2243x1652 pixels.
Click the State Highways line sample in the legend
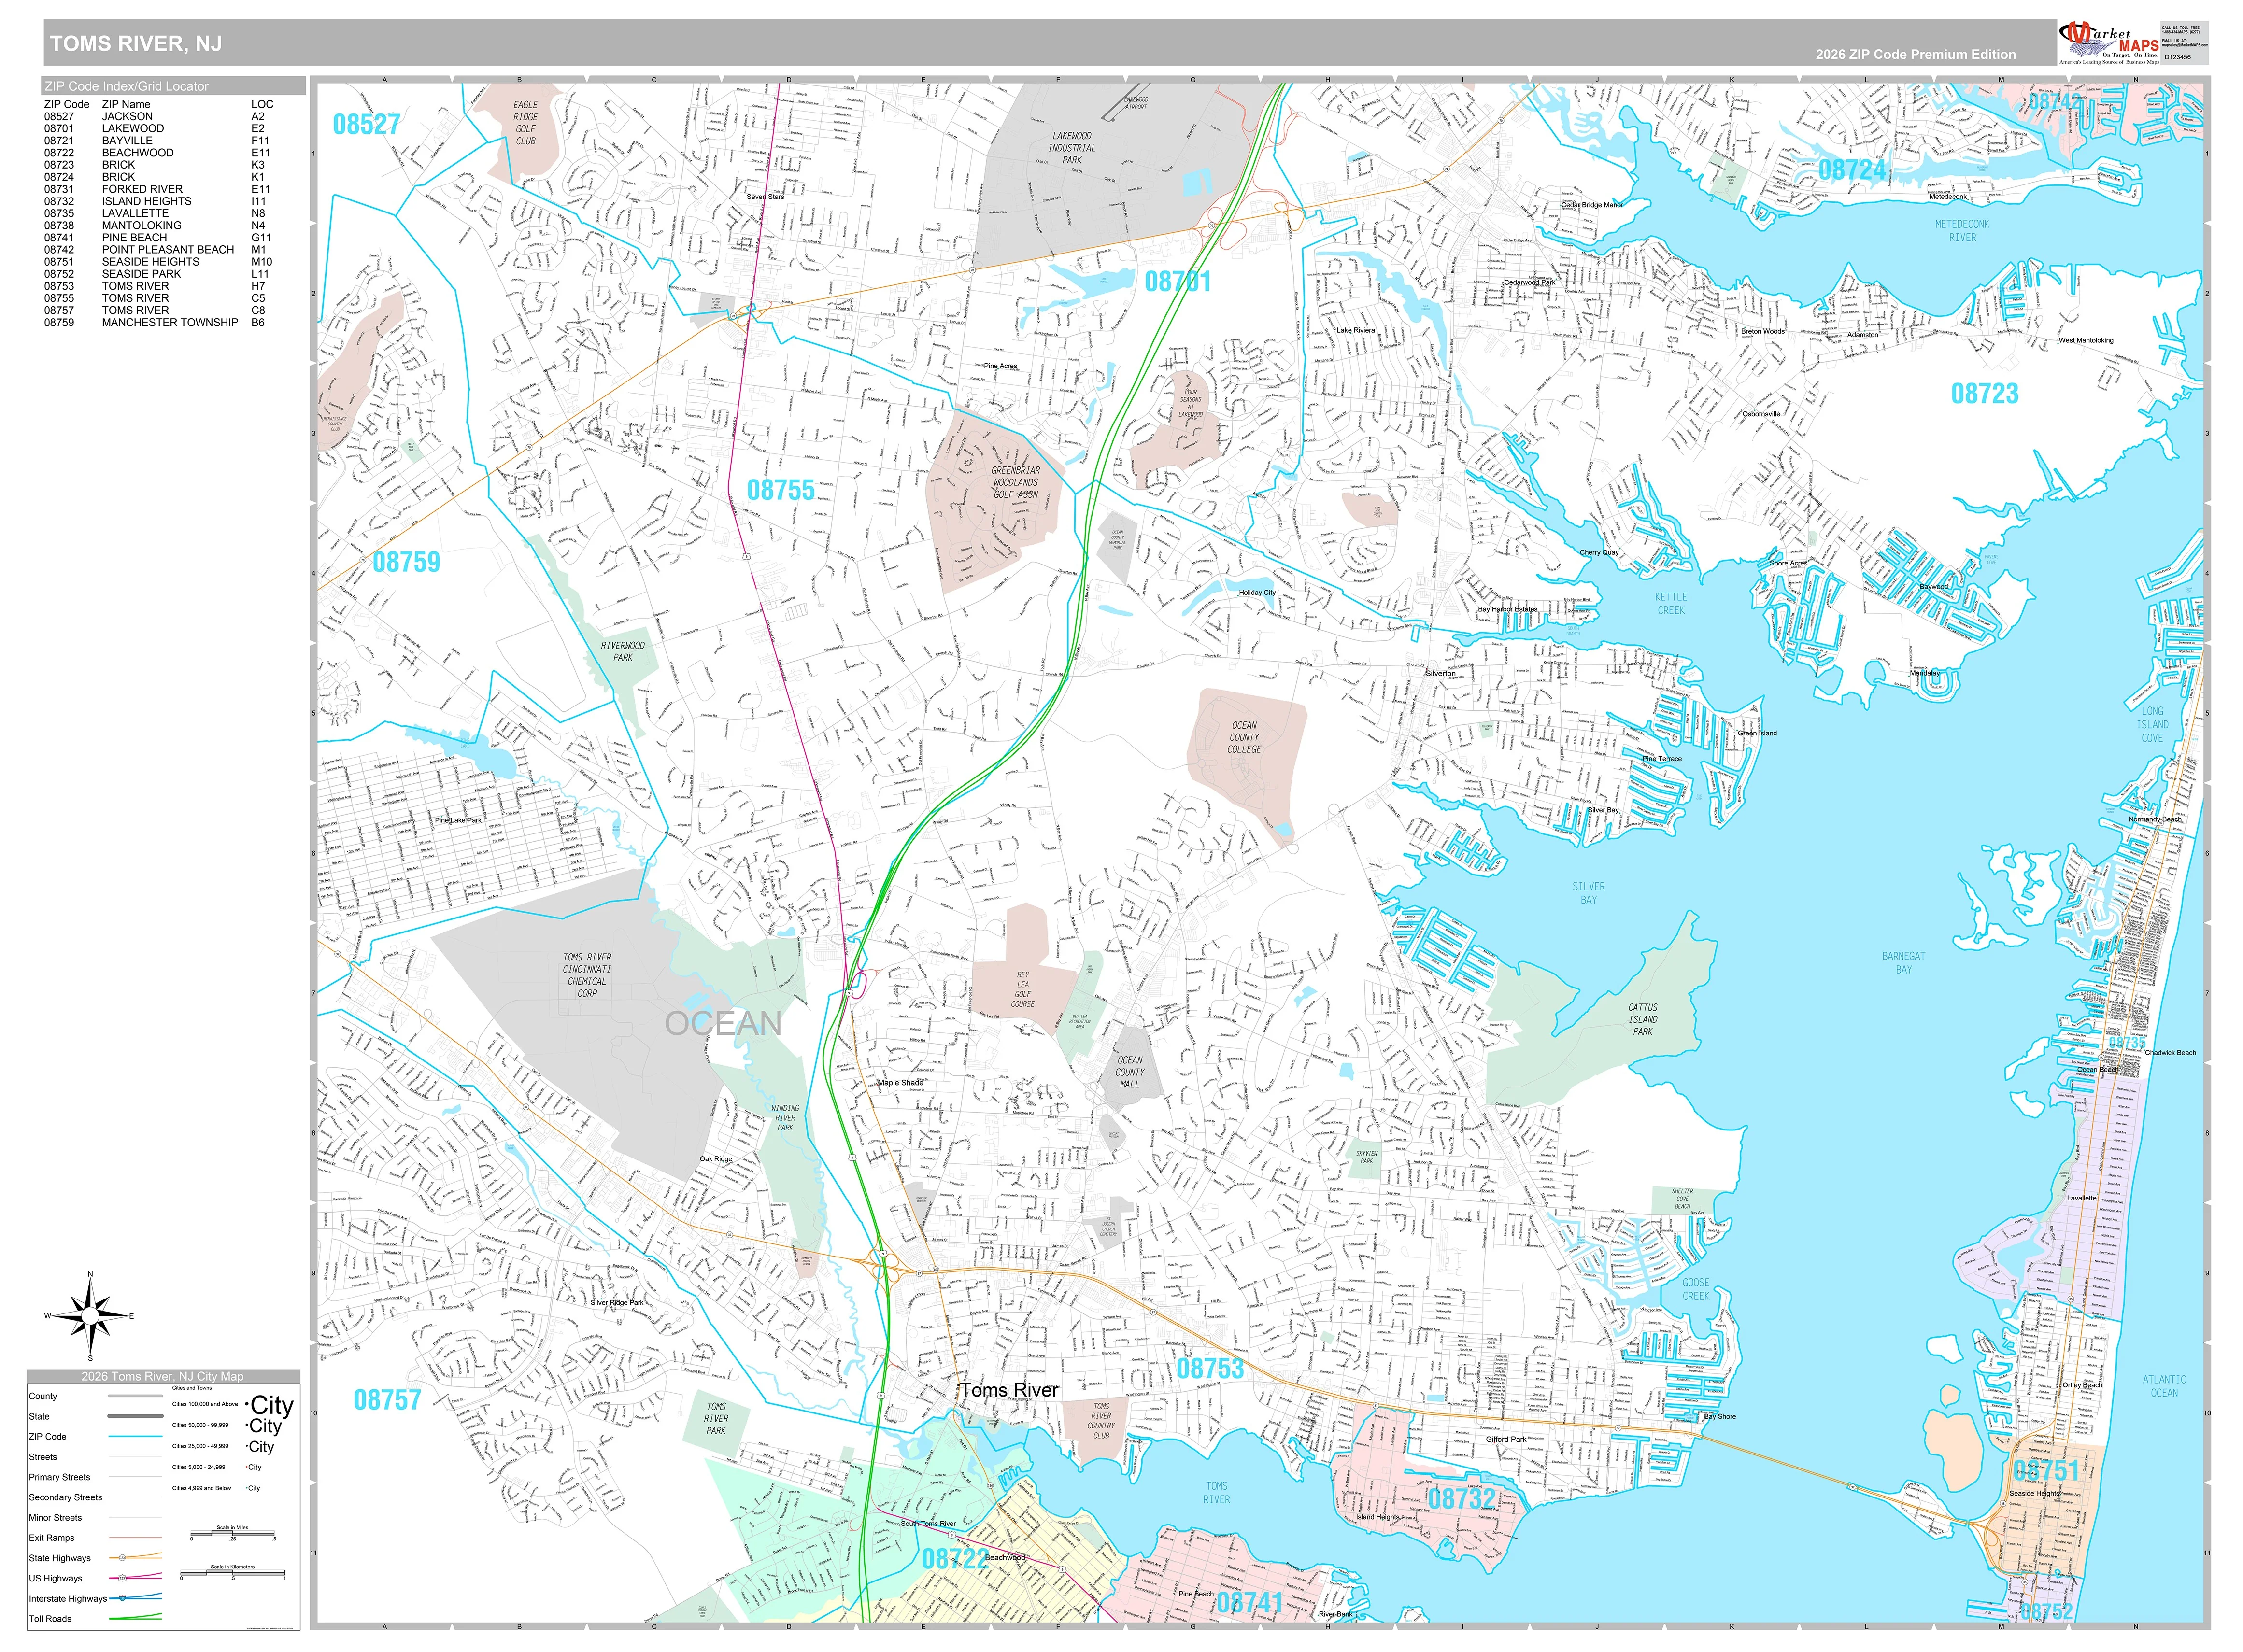click(135, 1558)
